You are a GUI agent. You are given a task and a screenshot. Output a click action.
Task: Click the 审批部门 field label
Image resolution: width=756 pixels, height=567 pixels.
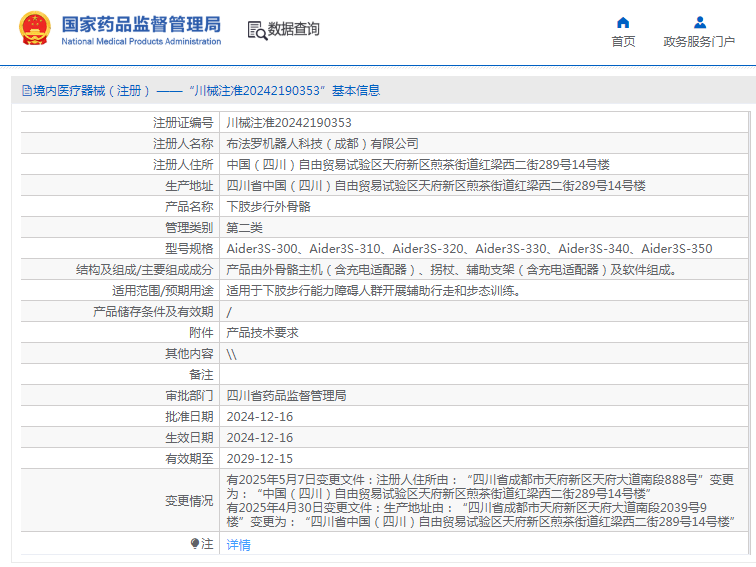pos(189,396)
